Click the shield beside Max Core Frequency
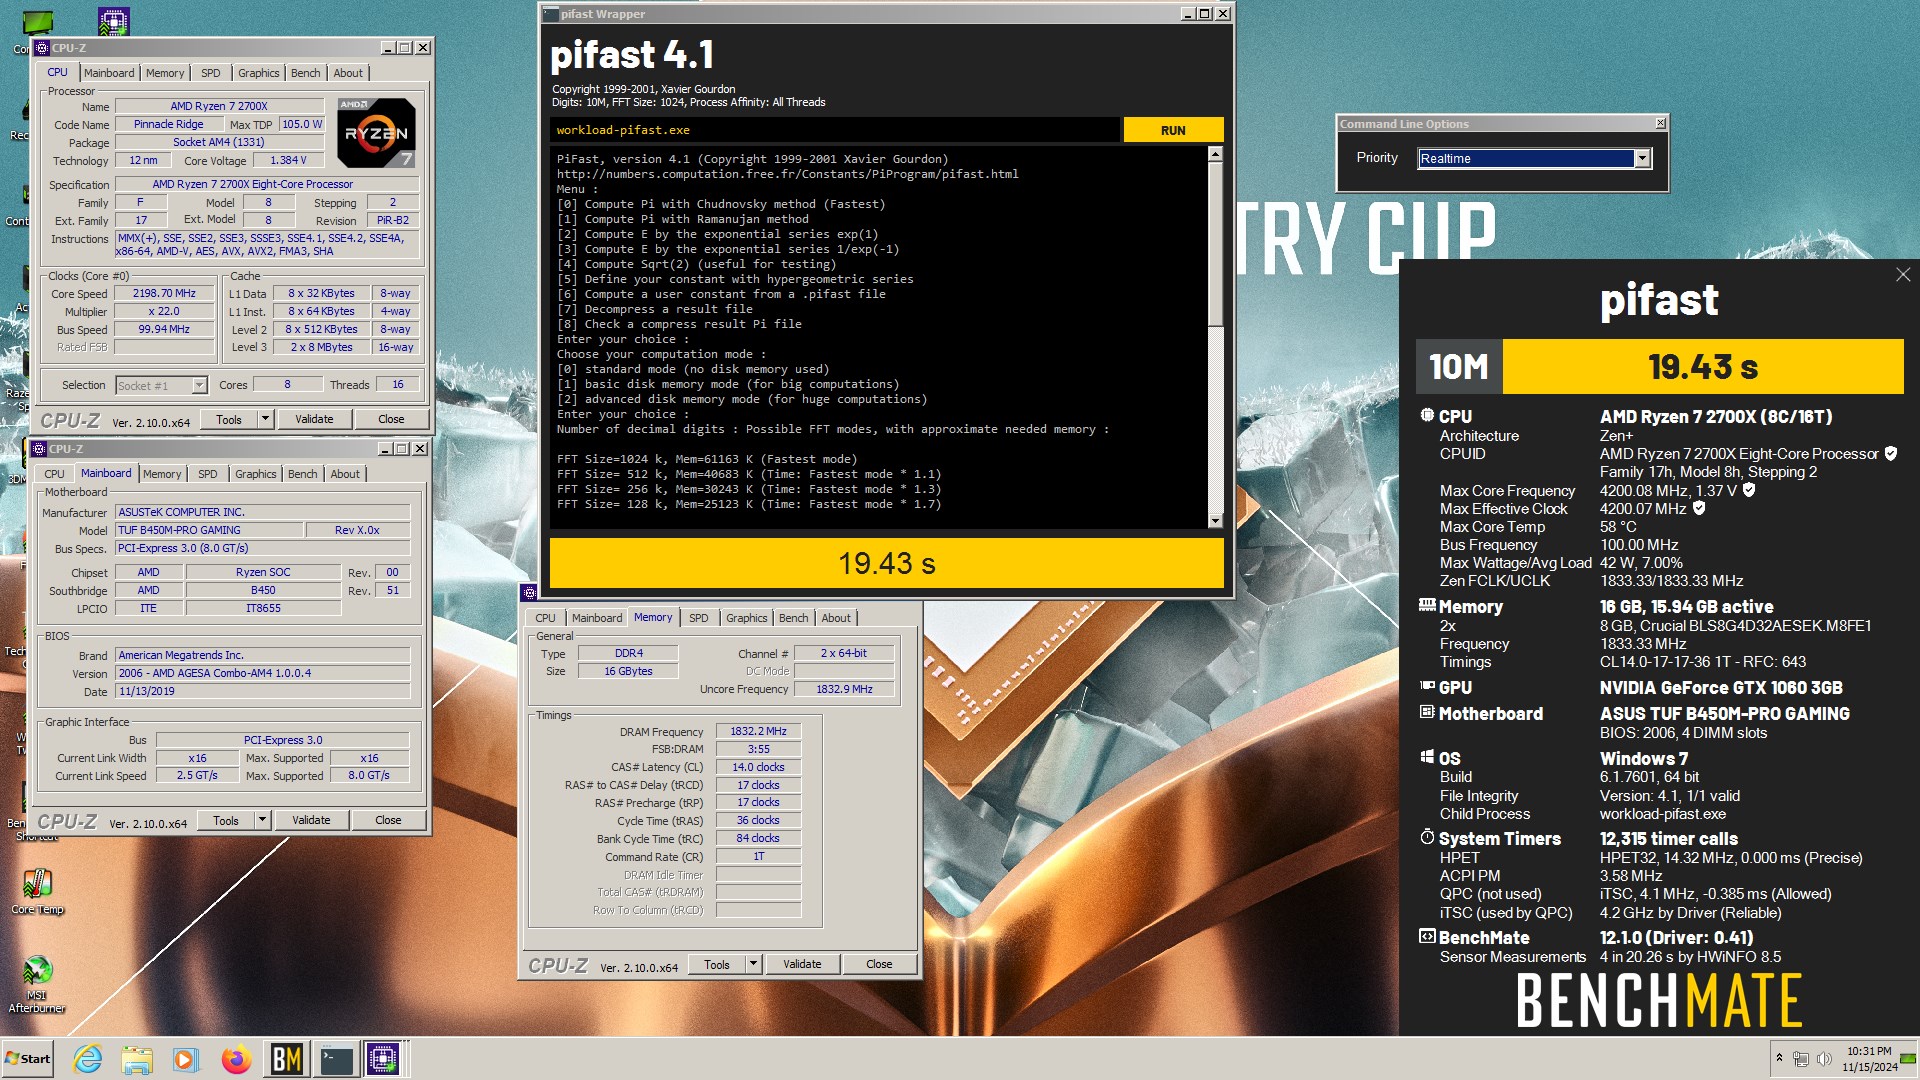Screen dimensions: 1920x1080 click(1749, 490)
